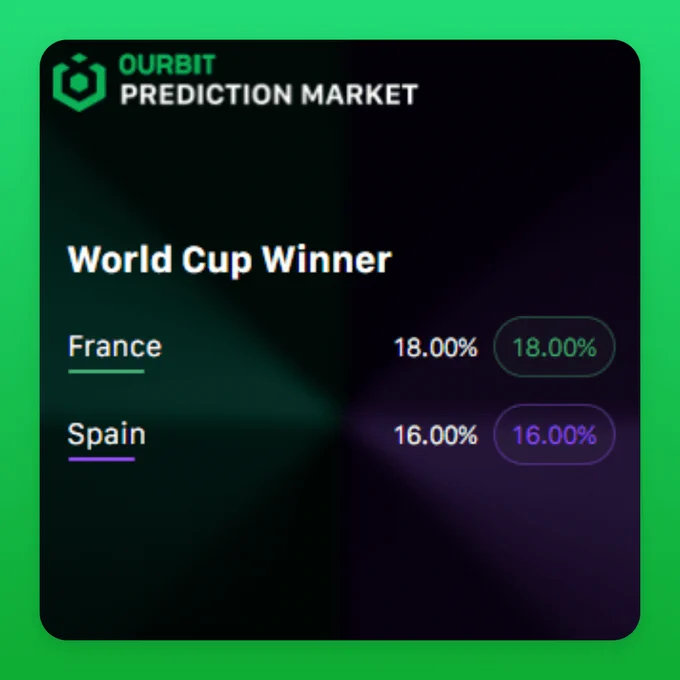Buy Spain via the purple 16.00% pill
The image size is (680, 680).
pyautogui.click(x=554, y=435)
